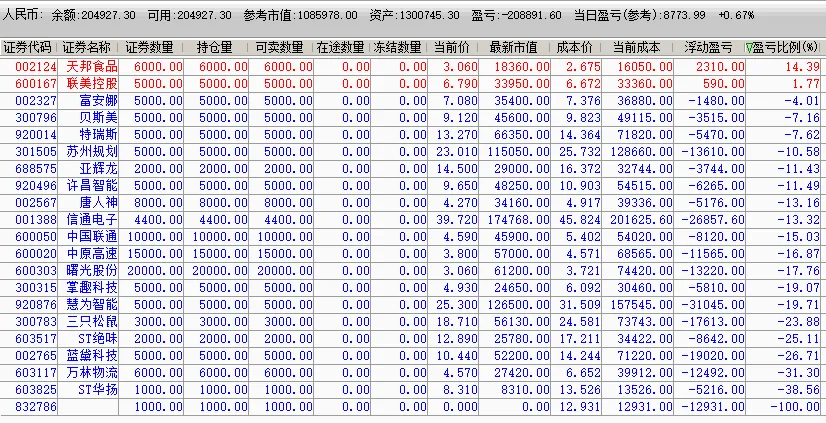Select the 联美控股 stock name

point(92,83)
